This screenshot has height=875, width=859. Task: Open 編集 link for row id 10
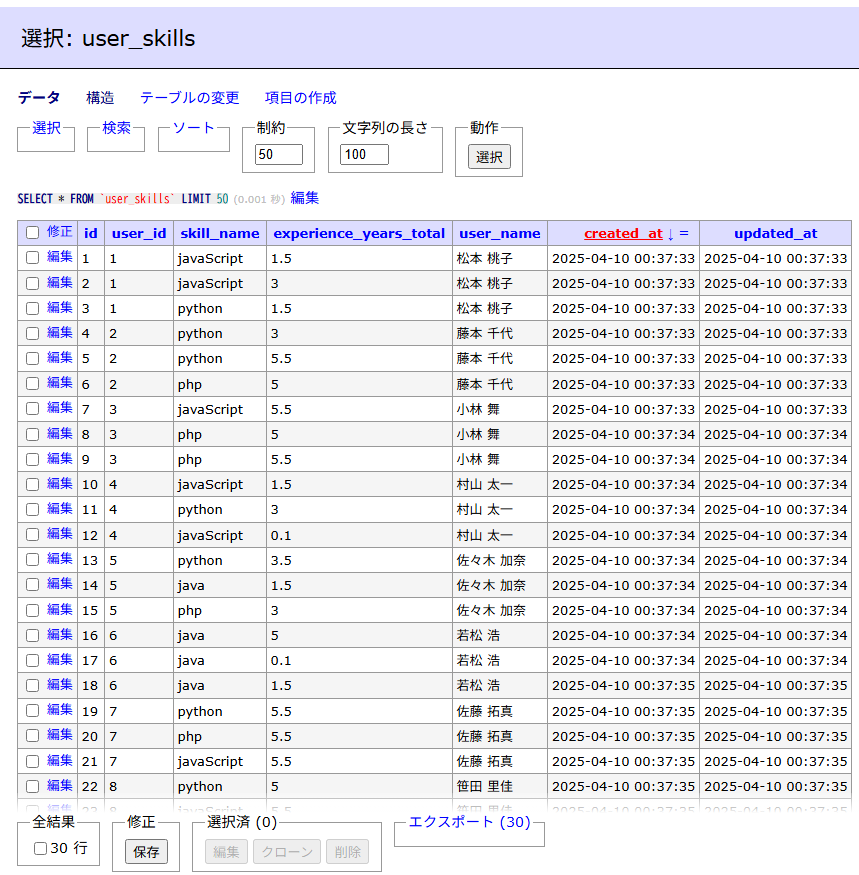[60, 483]
